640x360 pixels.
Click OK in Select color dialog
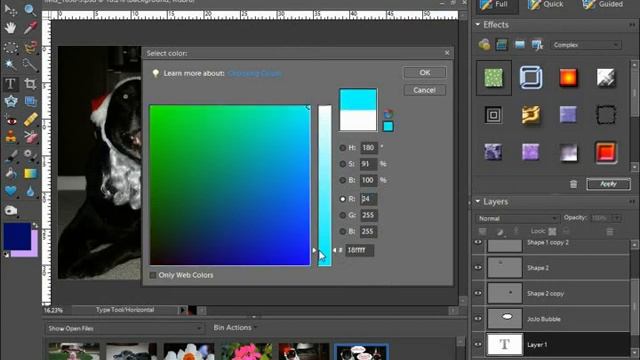coord(424,73)
